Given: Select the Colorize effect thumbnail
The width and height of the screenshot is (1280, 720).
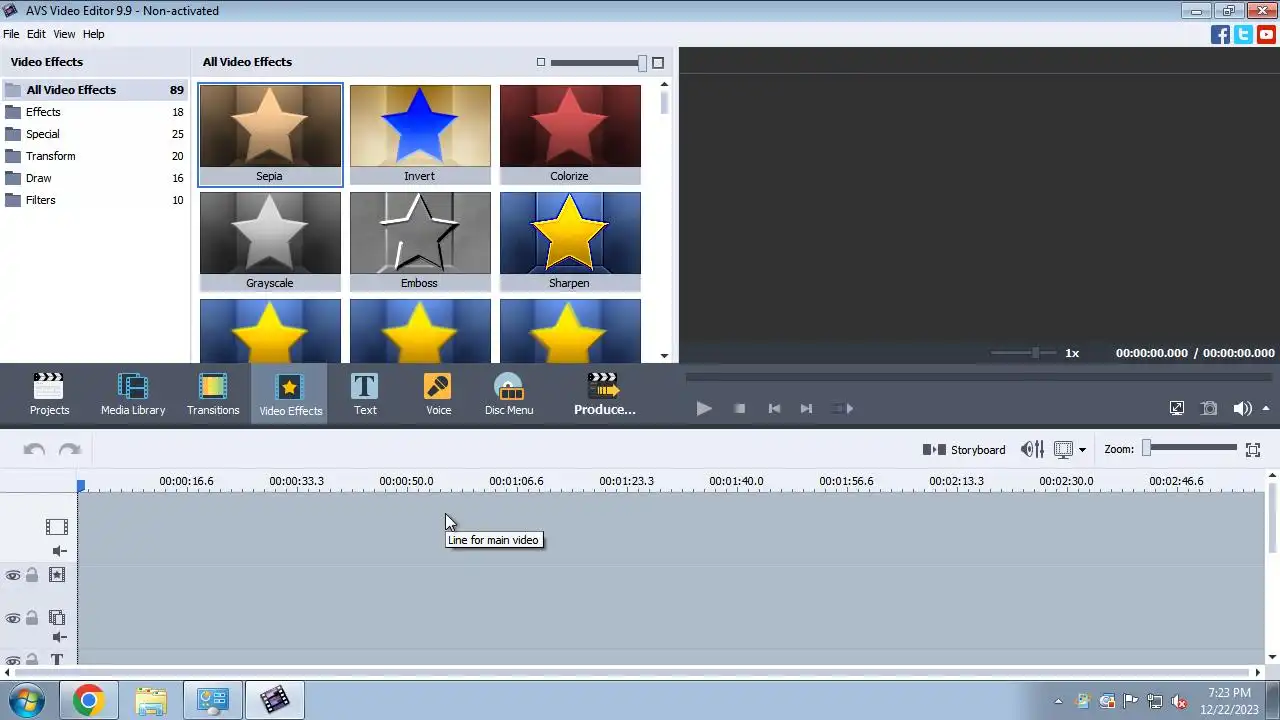Looking at the screenshot, I should (570, 134).
